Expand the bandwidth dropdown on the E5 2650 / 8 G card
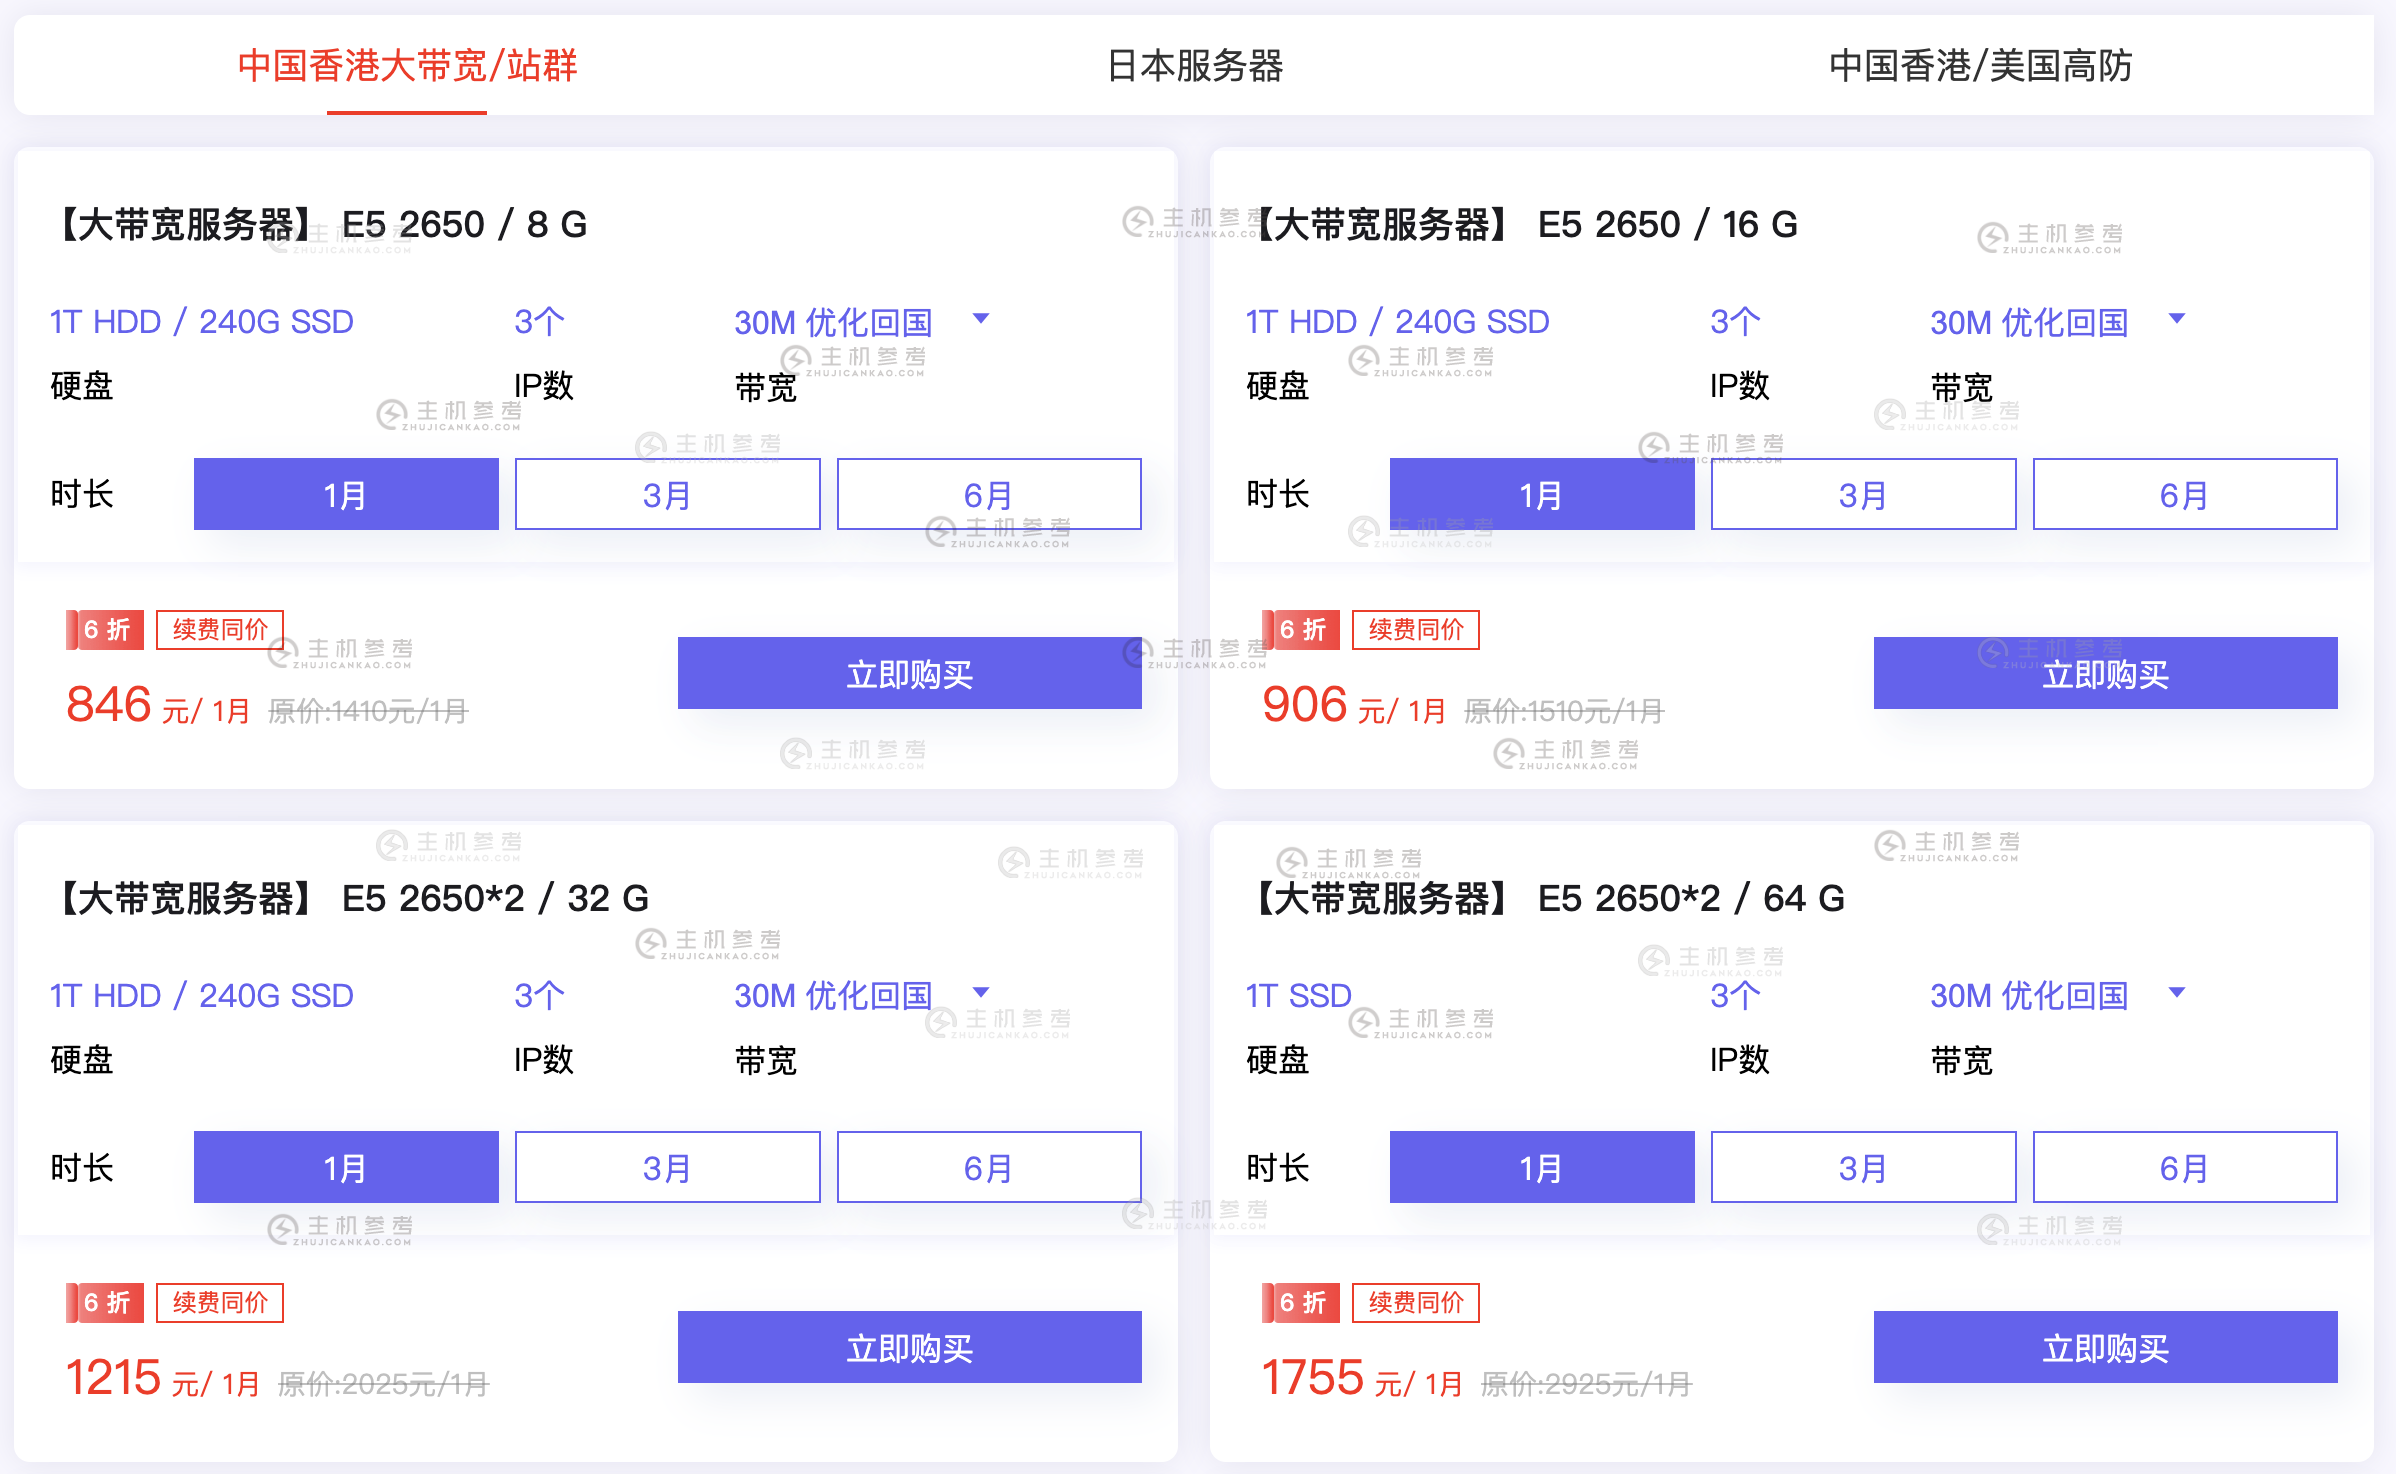The width and height of the screenshot is (2396, 1474). 982,320
